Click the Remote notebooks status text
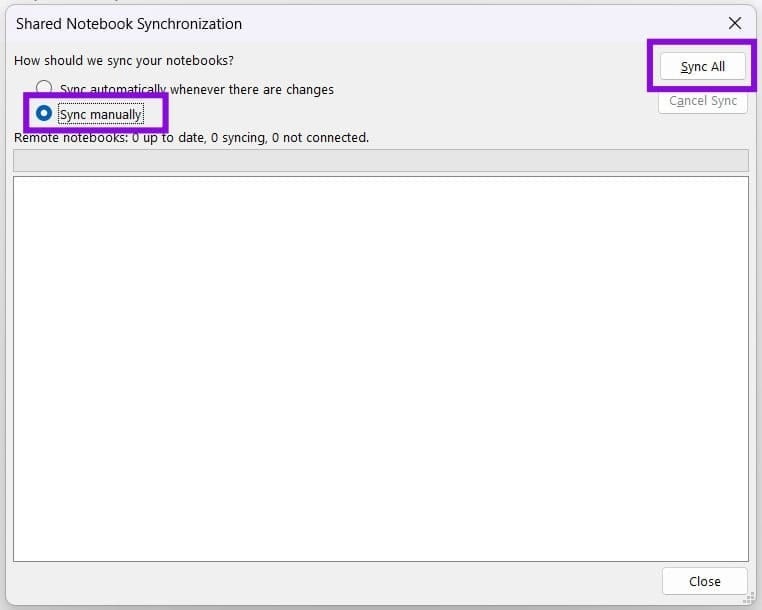This screenshot has width=762, height=610. (x=191, y=138)
